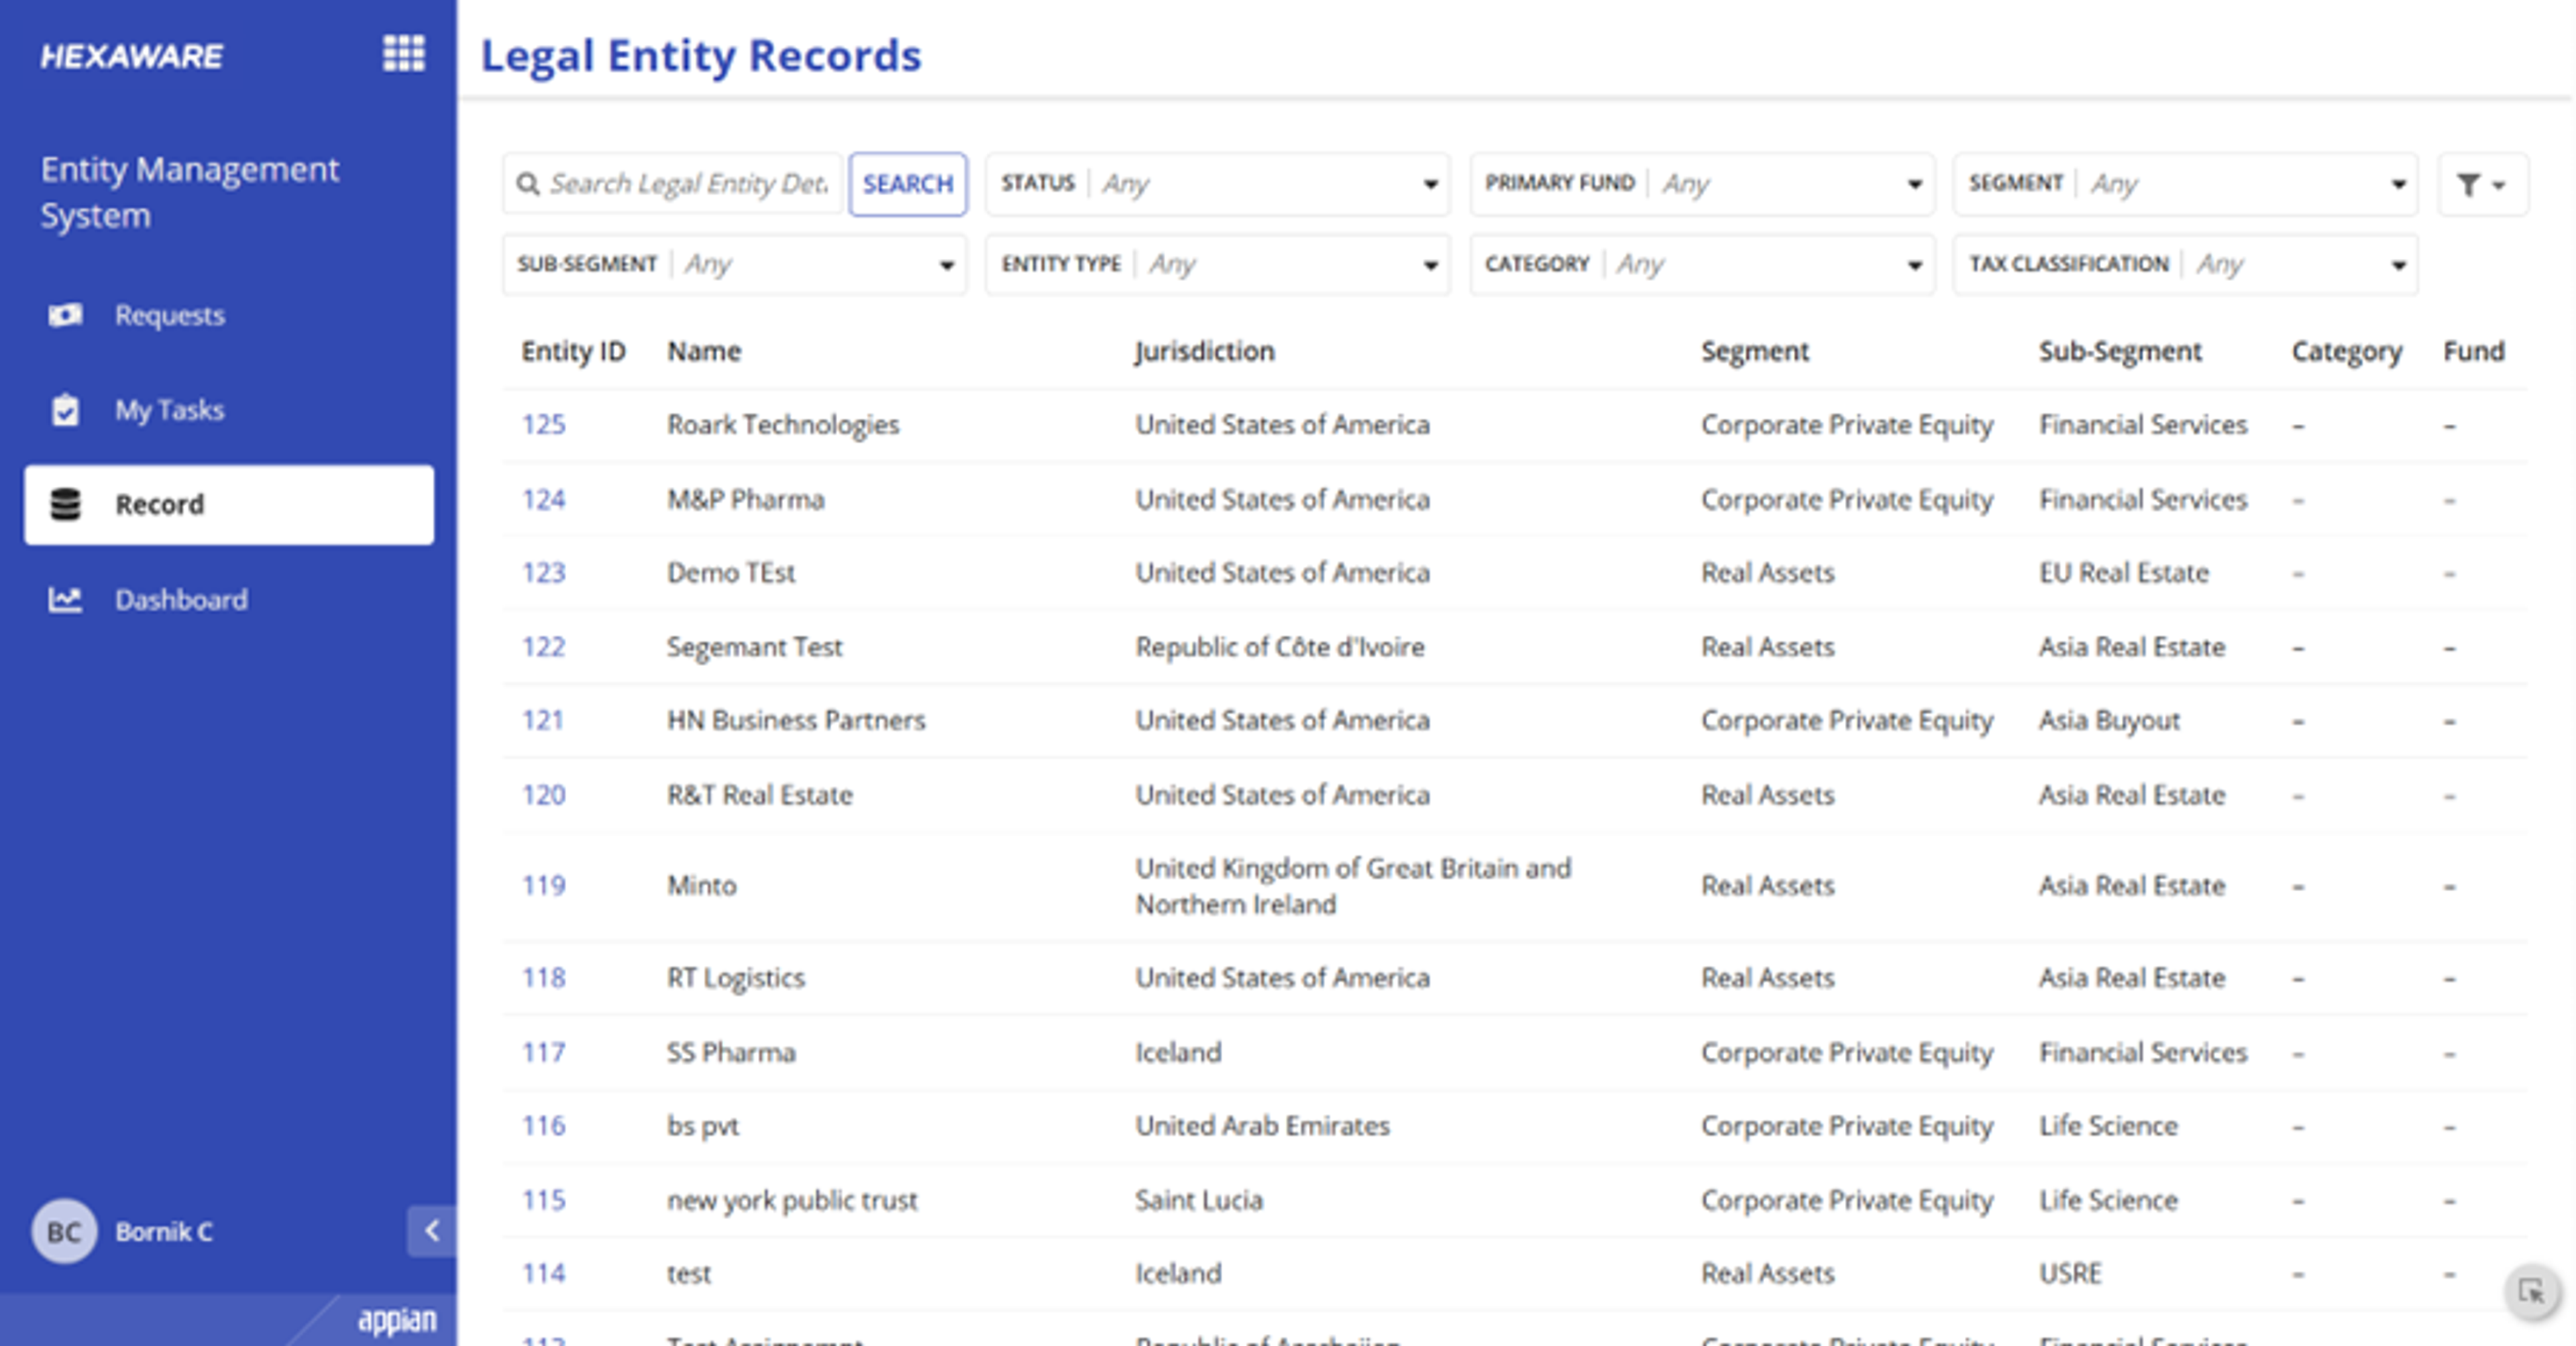Select the Record menu item
2576x1346 pixels.
click(x=229, y=504)
